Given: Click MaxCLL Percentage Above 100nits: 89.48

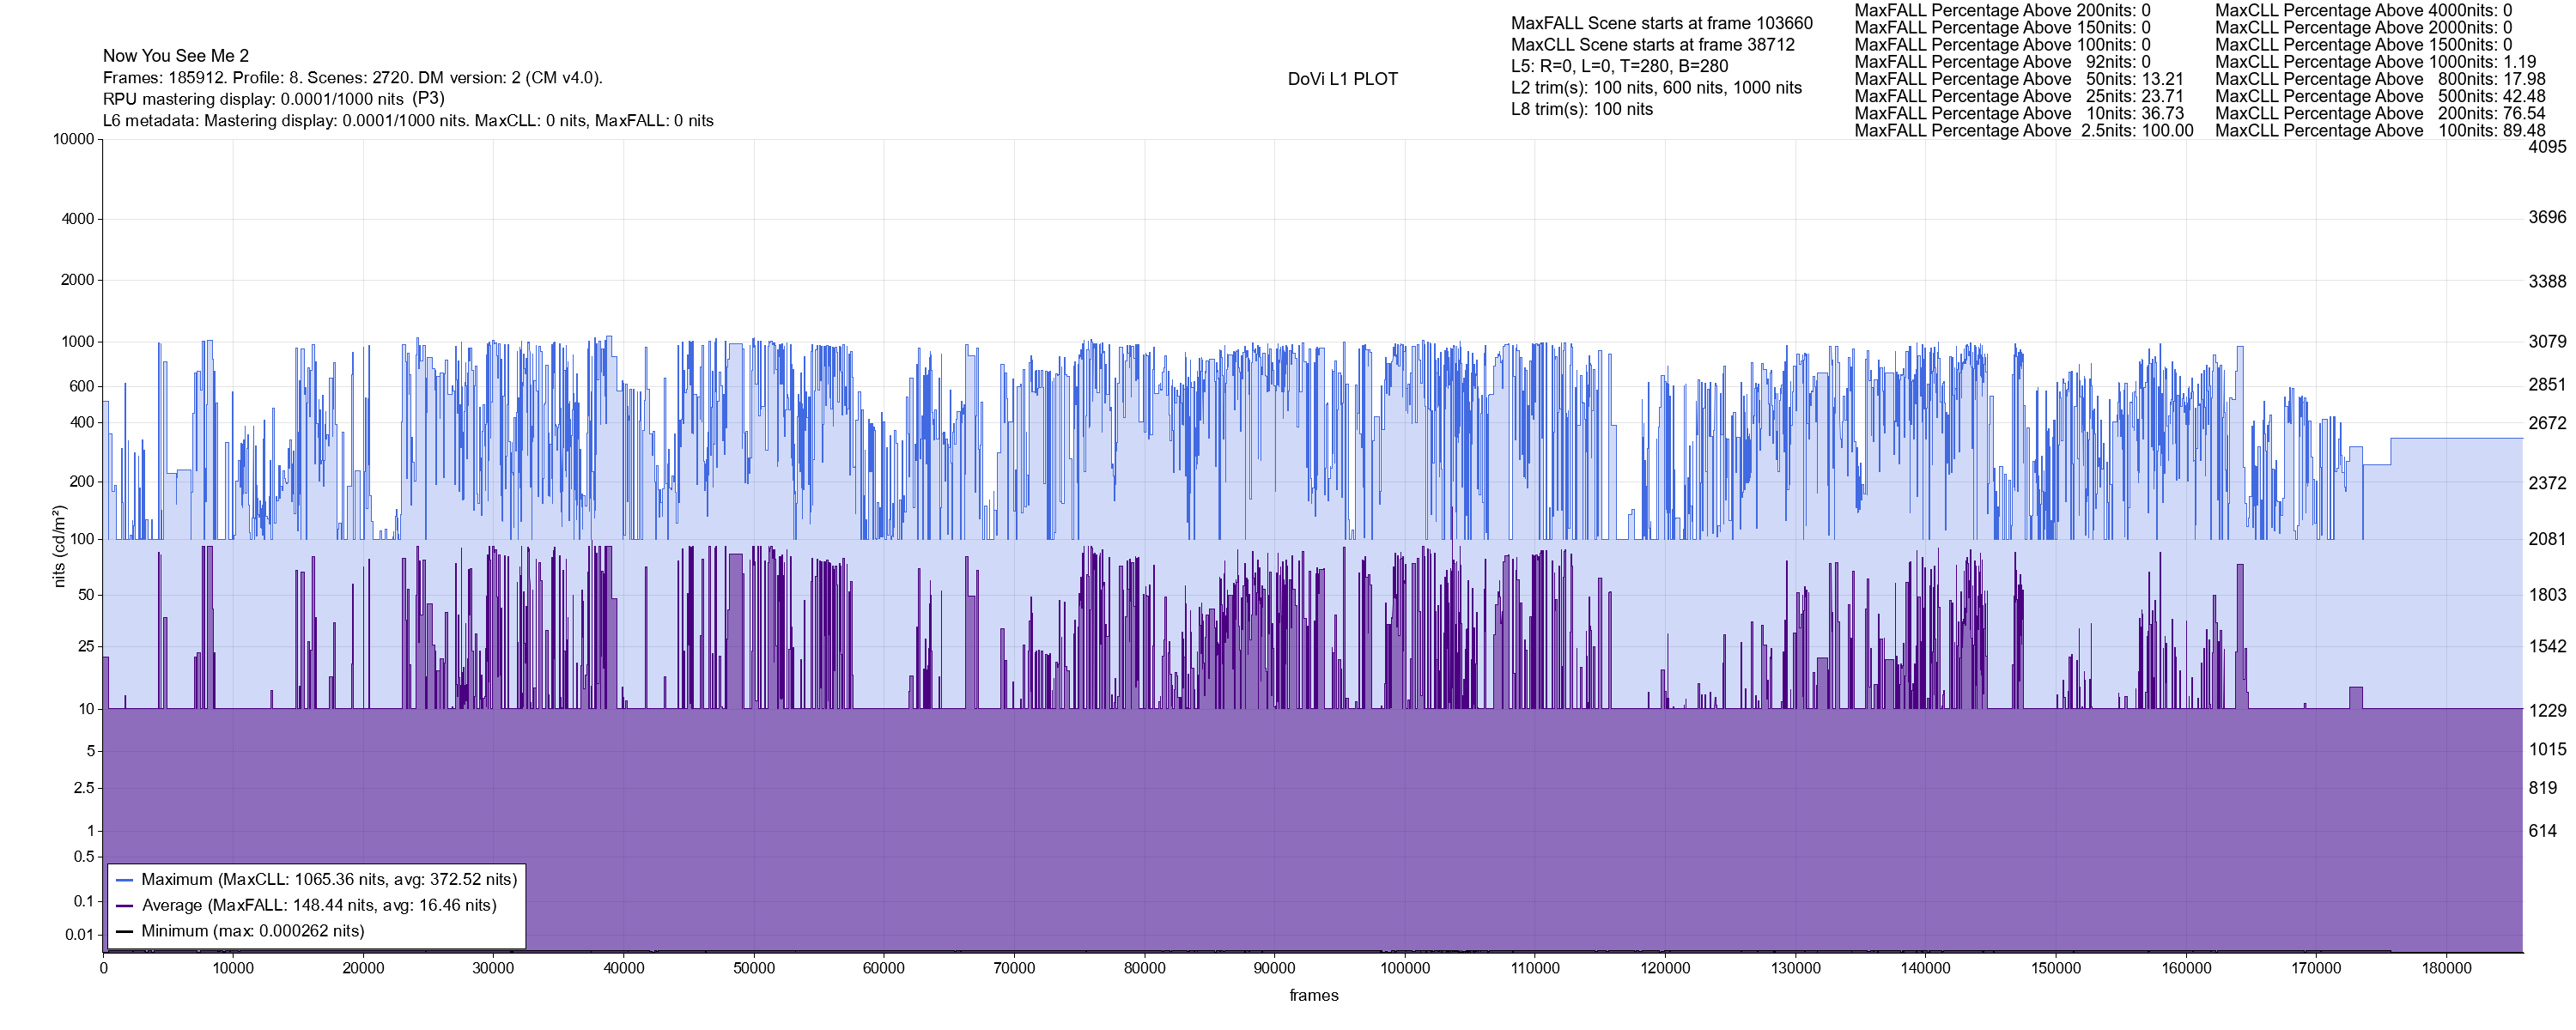Looking at the screenshot, I should coord(2379,131).
